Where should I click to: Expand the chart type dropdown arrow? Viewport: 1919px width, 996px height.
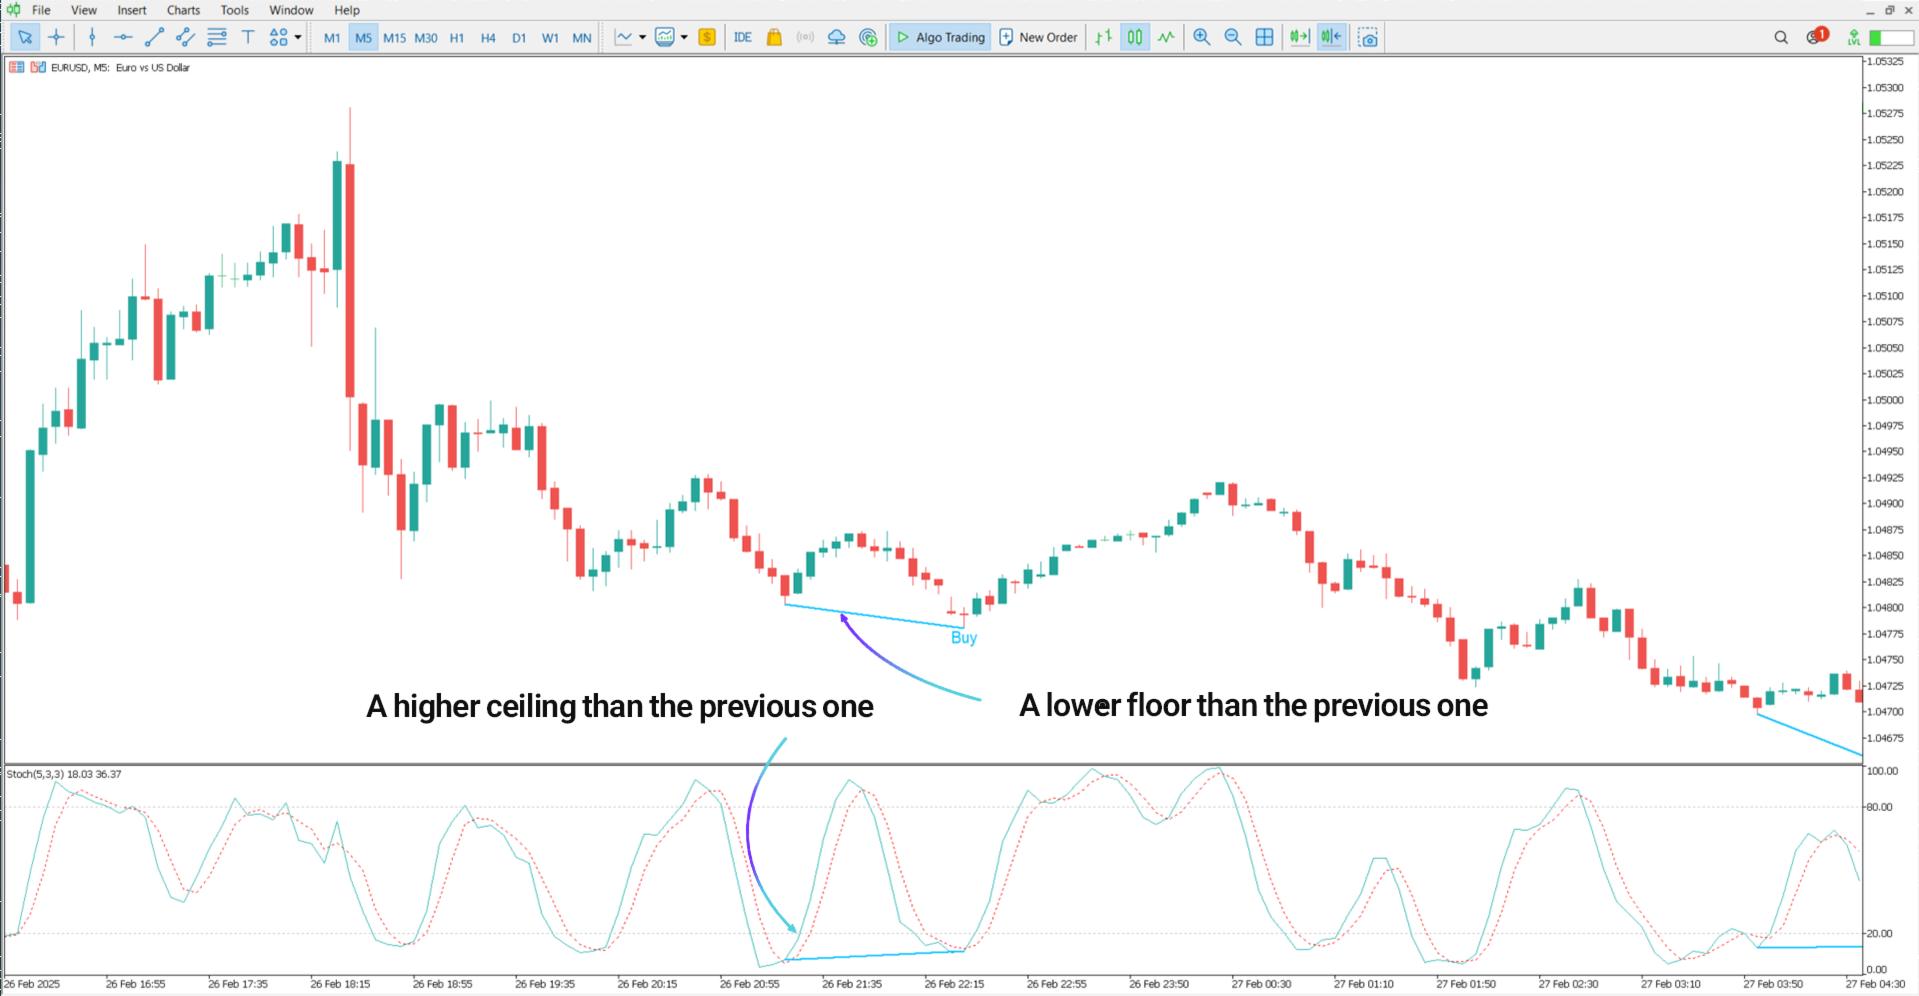click(x=642, y=37)
